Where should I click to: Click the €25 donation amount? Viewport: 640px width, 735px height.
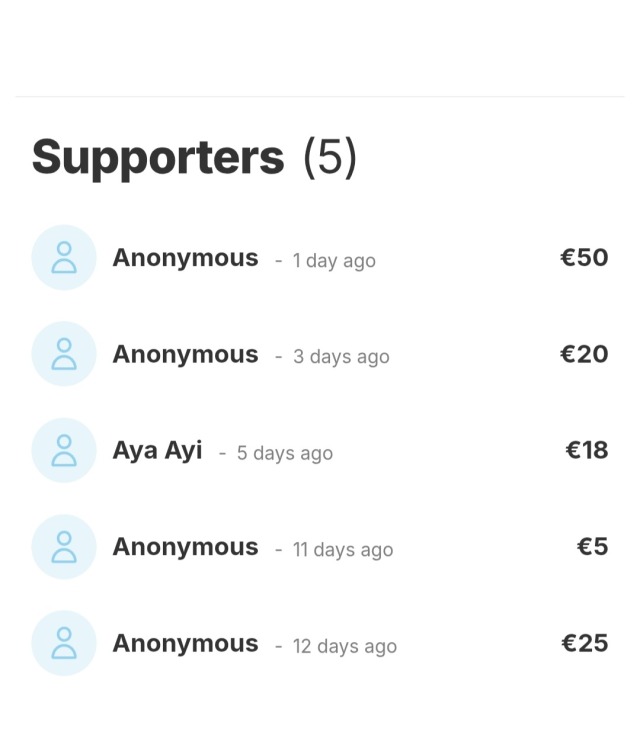click(585, 643)
